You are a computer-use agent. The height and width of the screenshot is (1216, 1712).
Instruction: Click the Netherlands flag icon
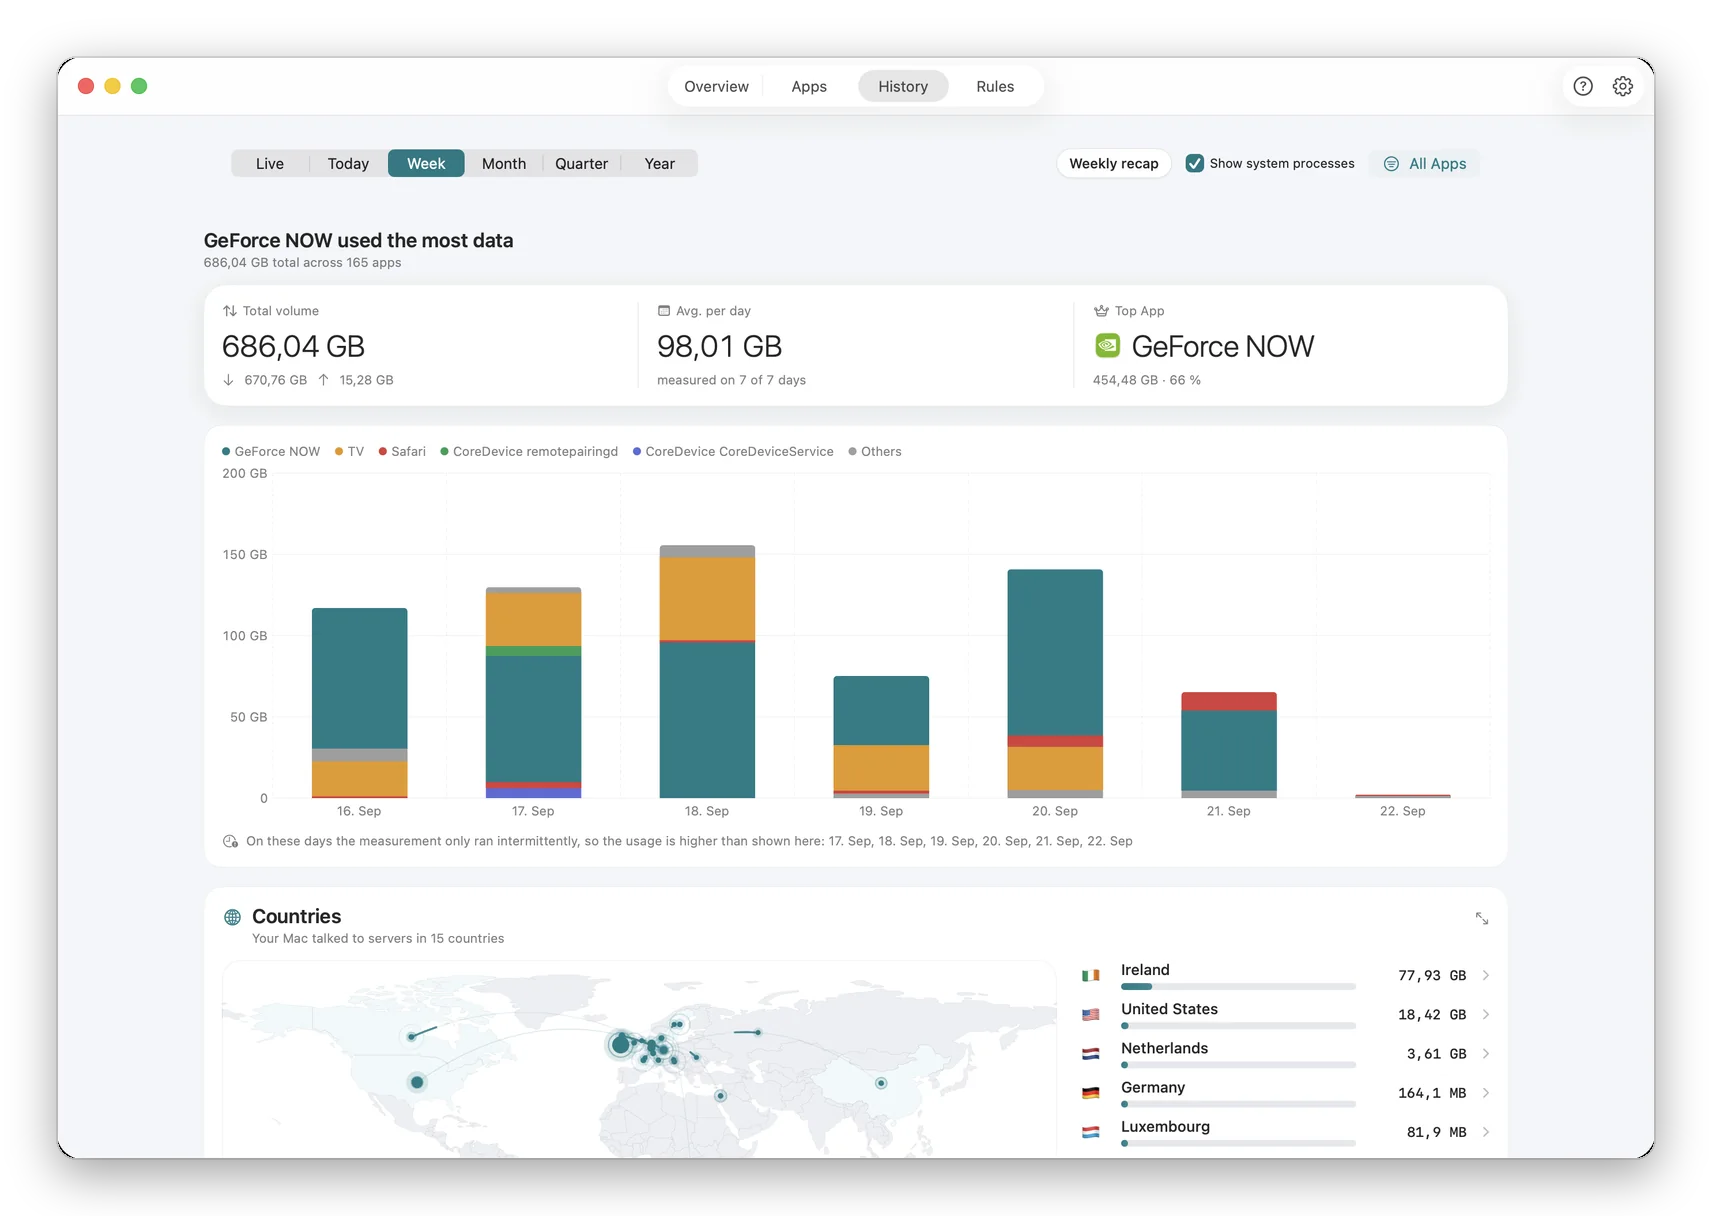coord(1091,1053)
